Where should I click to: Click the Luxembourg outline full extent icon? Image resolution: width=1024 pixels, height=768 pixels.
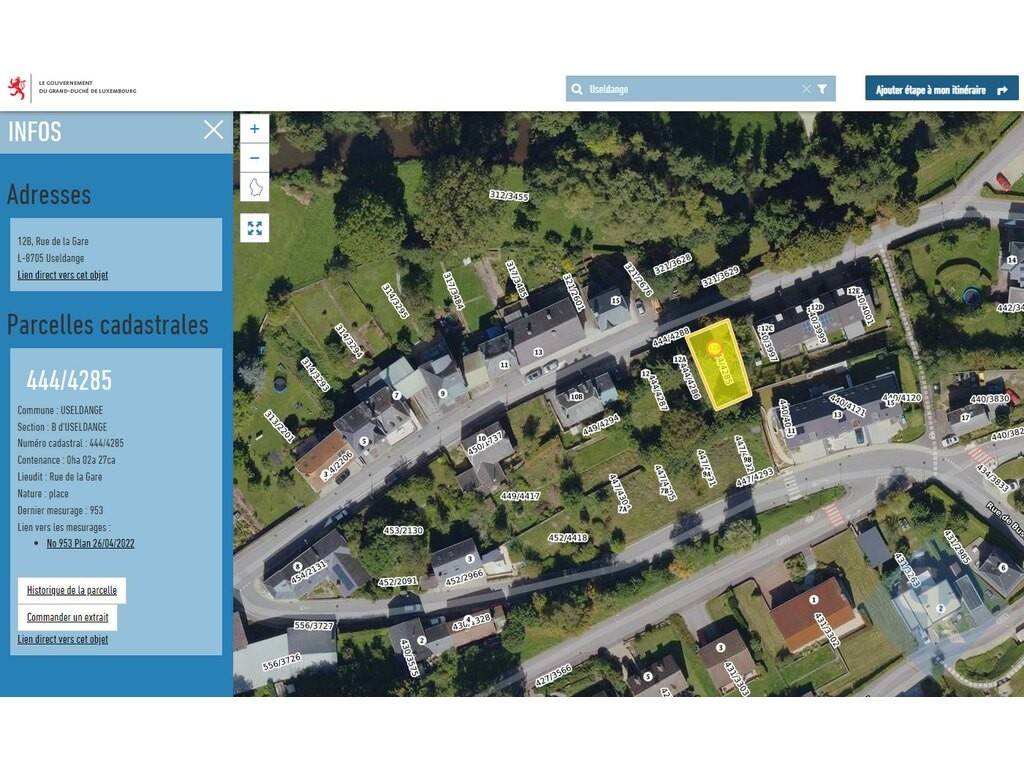(x=254, y=188)
